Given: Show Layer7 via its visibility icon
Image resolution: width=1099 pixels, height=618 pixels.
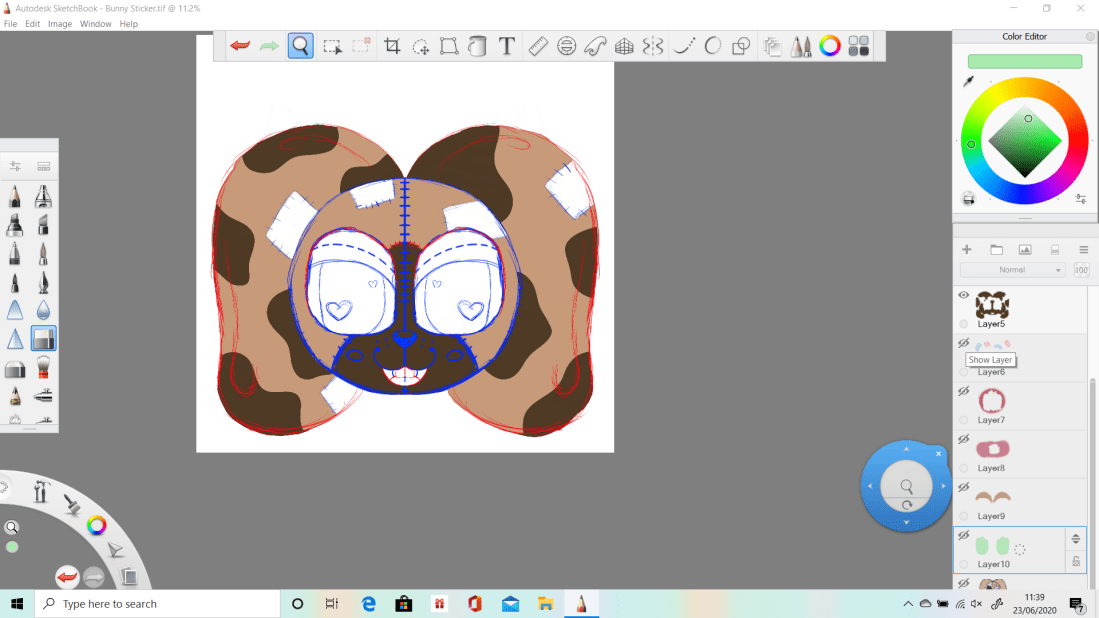Looking at the screenshot, I should (x=964, y=392).
